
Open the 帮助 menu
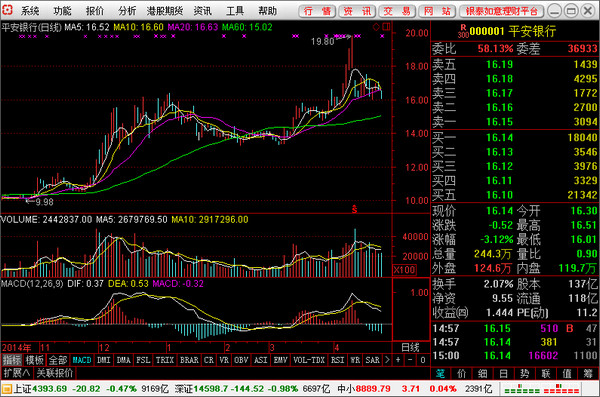tap(267, 11)
